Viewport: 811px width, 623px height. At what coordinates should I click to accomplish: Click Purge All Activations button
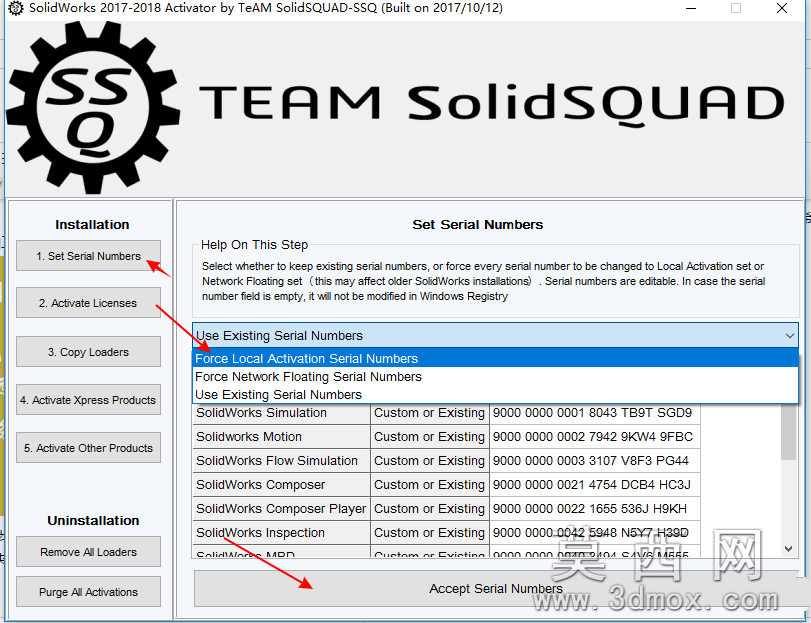pyautogui.click(x=88, y=591)
